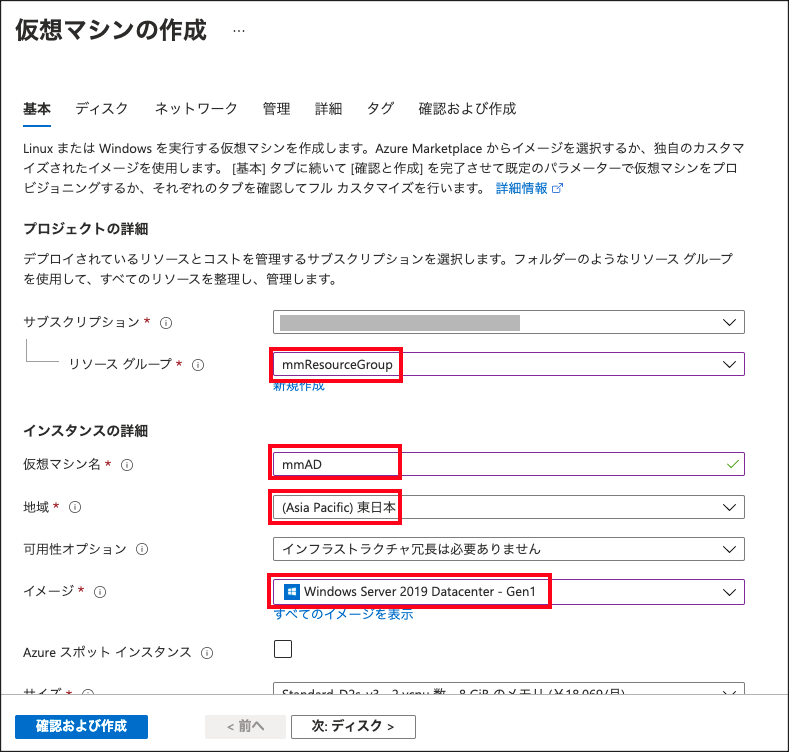
Task: Enable the Azure スポット インスタンス checkbox
Action: coord(283,649)
